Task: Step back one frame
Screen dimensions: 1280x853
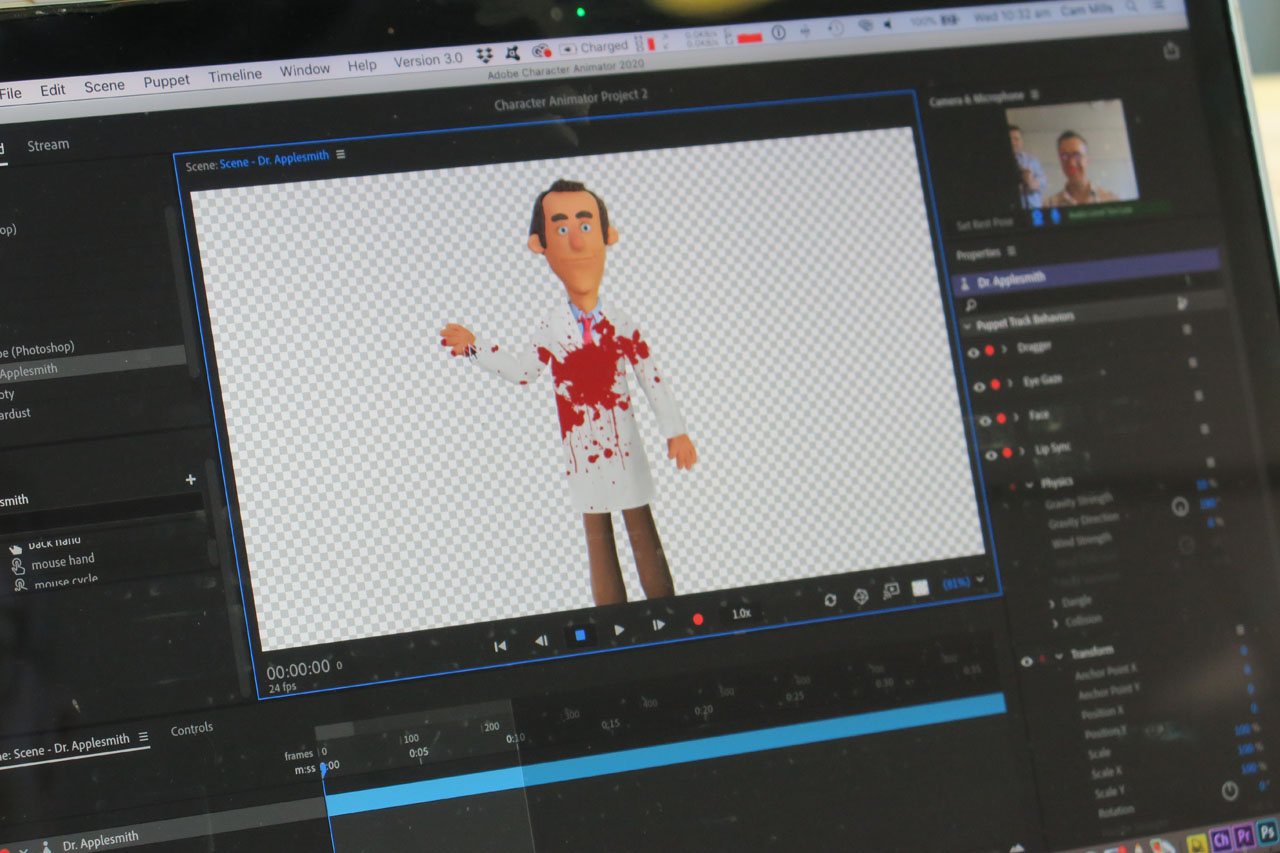Action: pyautogui.click(x=540, y=641)
